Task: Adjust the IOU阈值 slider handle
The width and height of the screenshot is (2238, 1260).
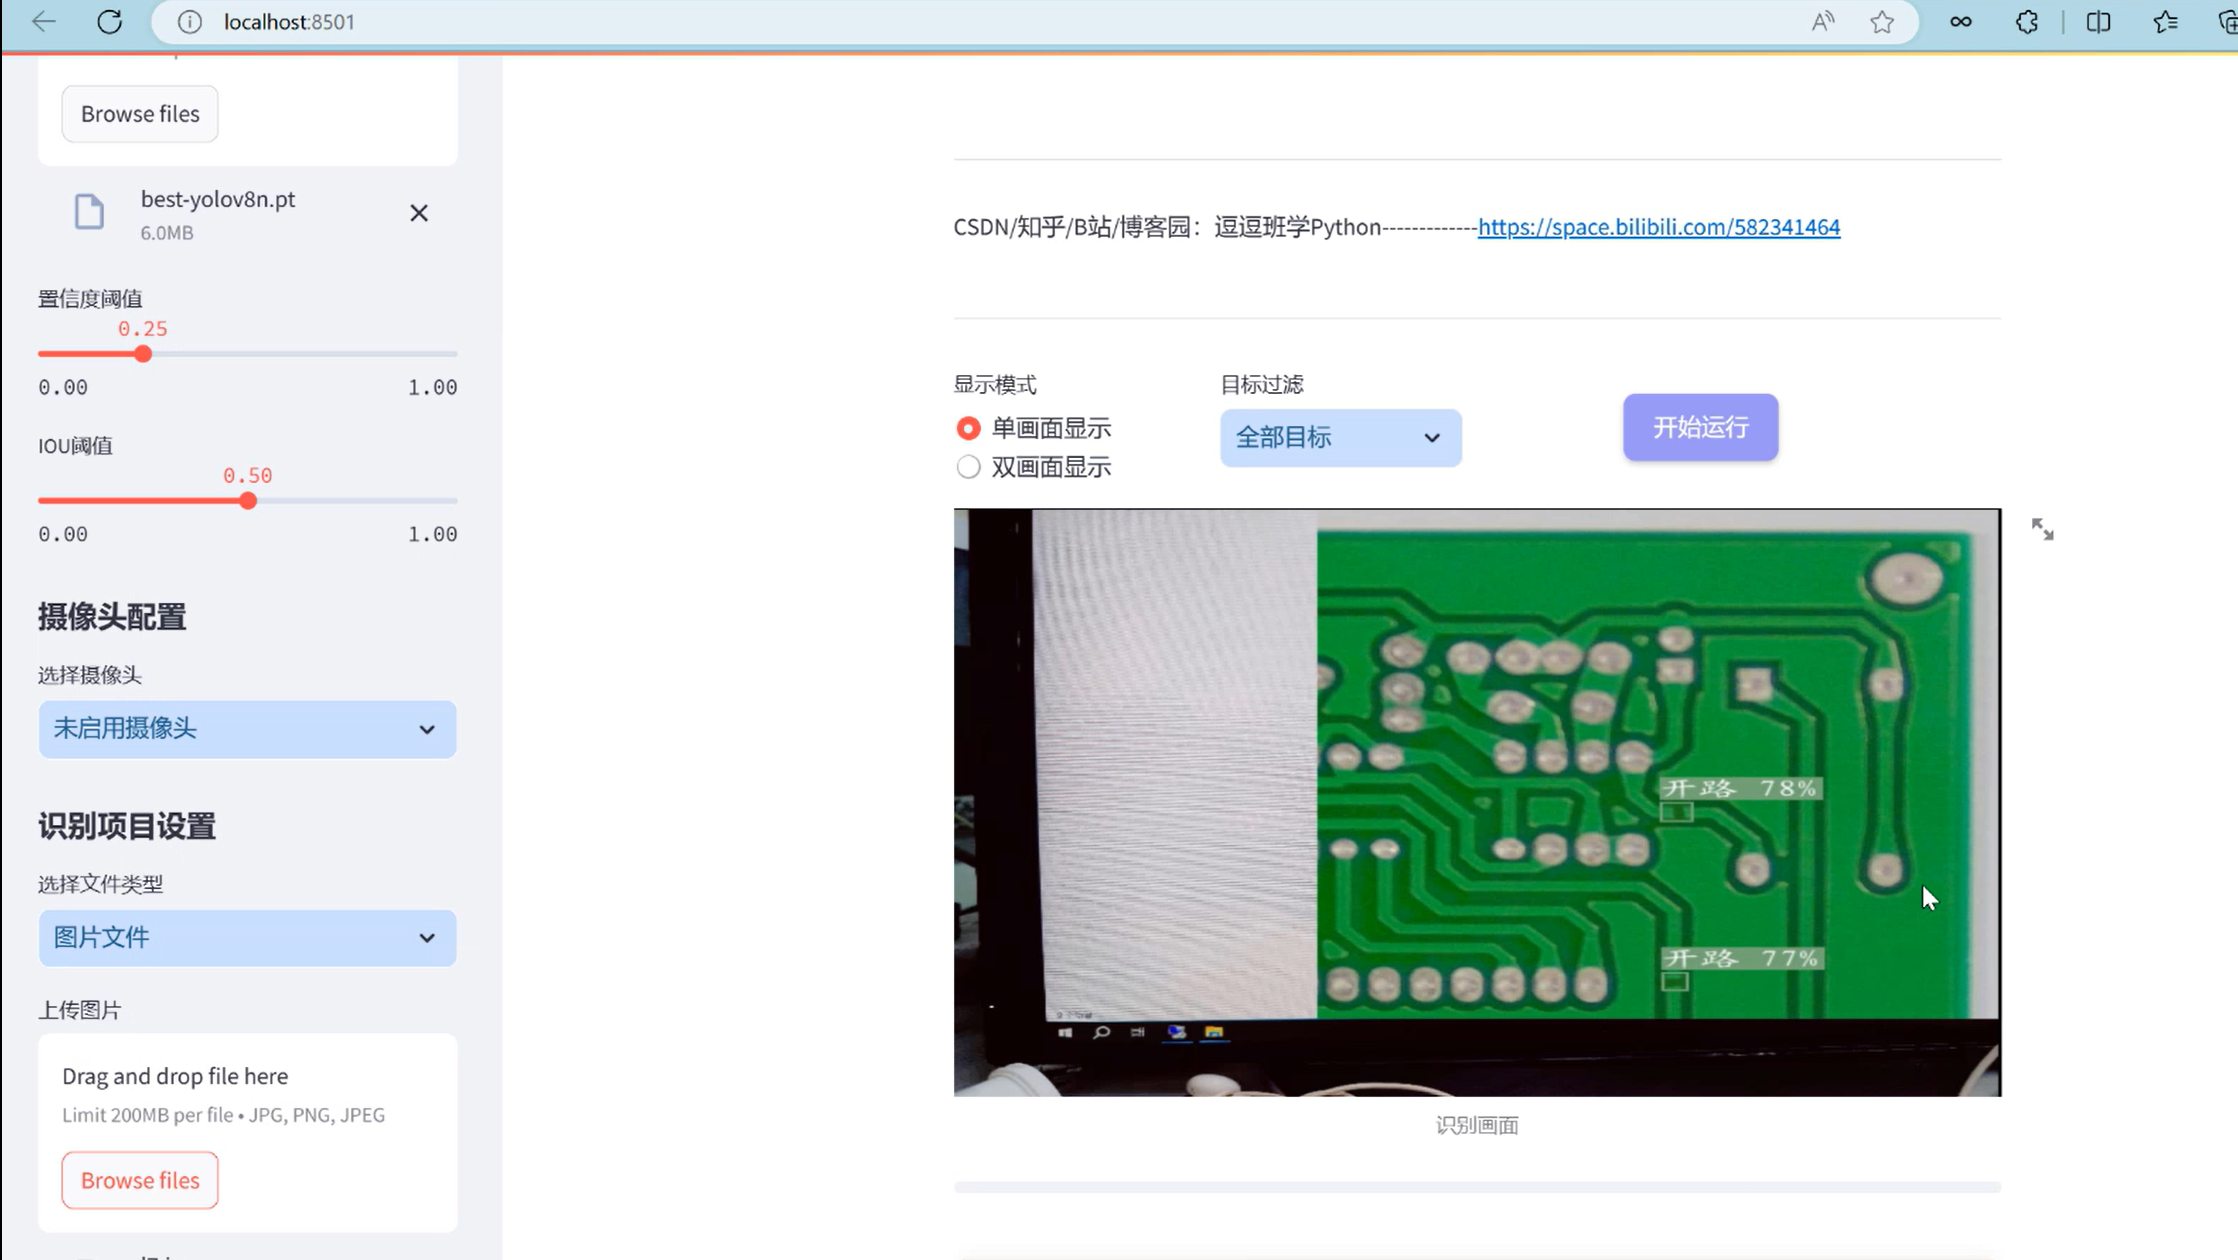Action: (248, 501)
